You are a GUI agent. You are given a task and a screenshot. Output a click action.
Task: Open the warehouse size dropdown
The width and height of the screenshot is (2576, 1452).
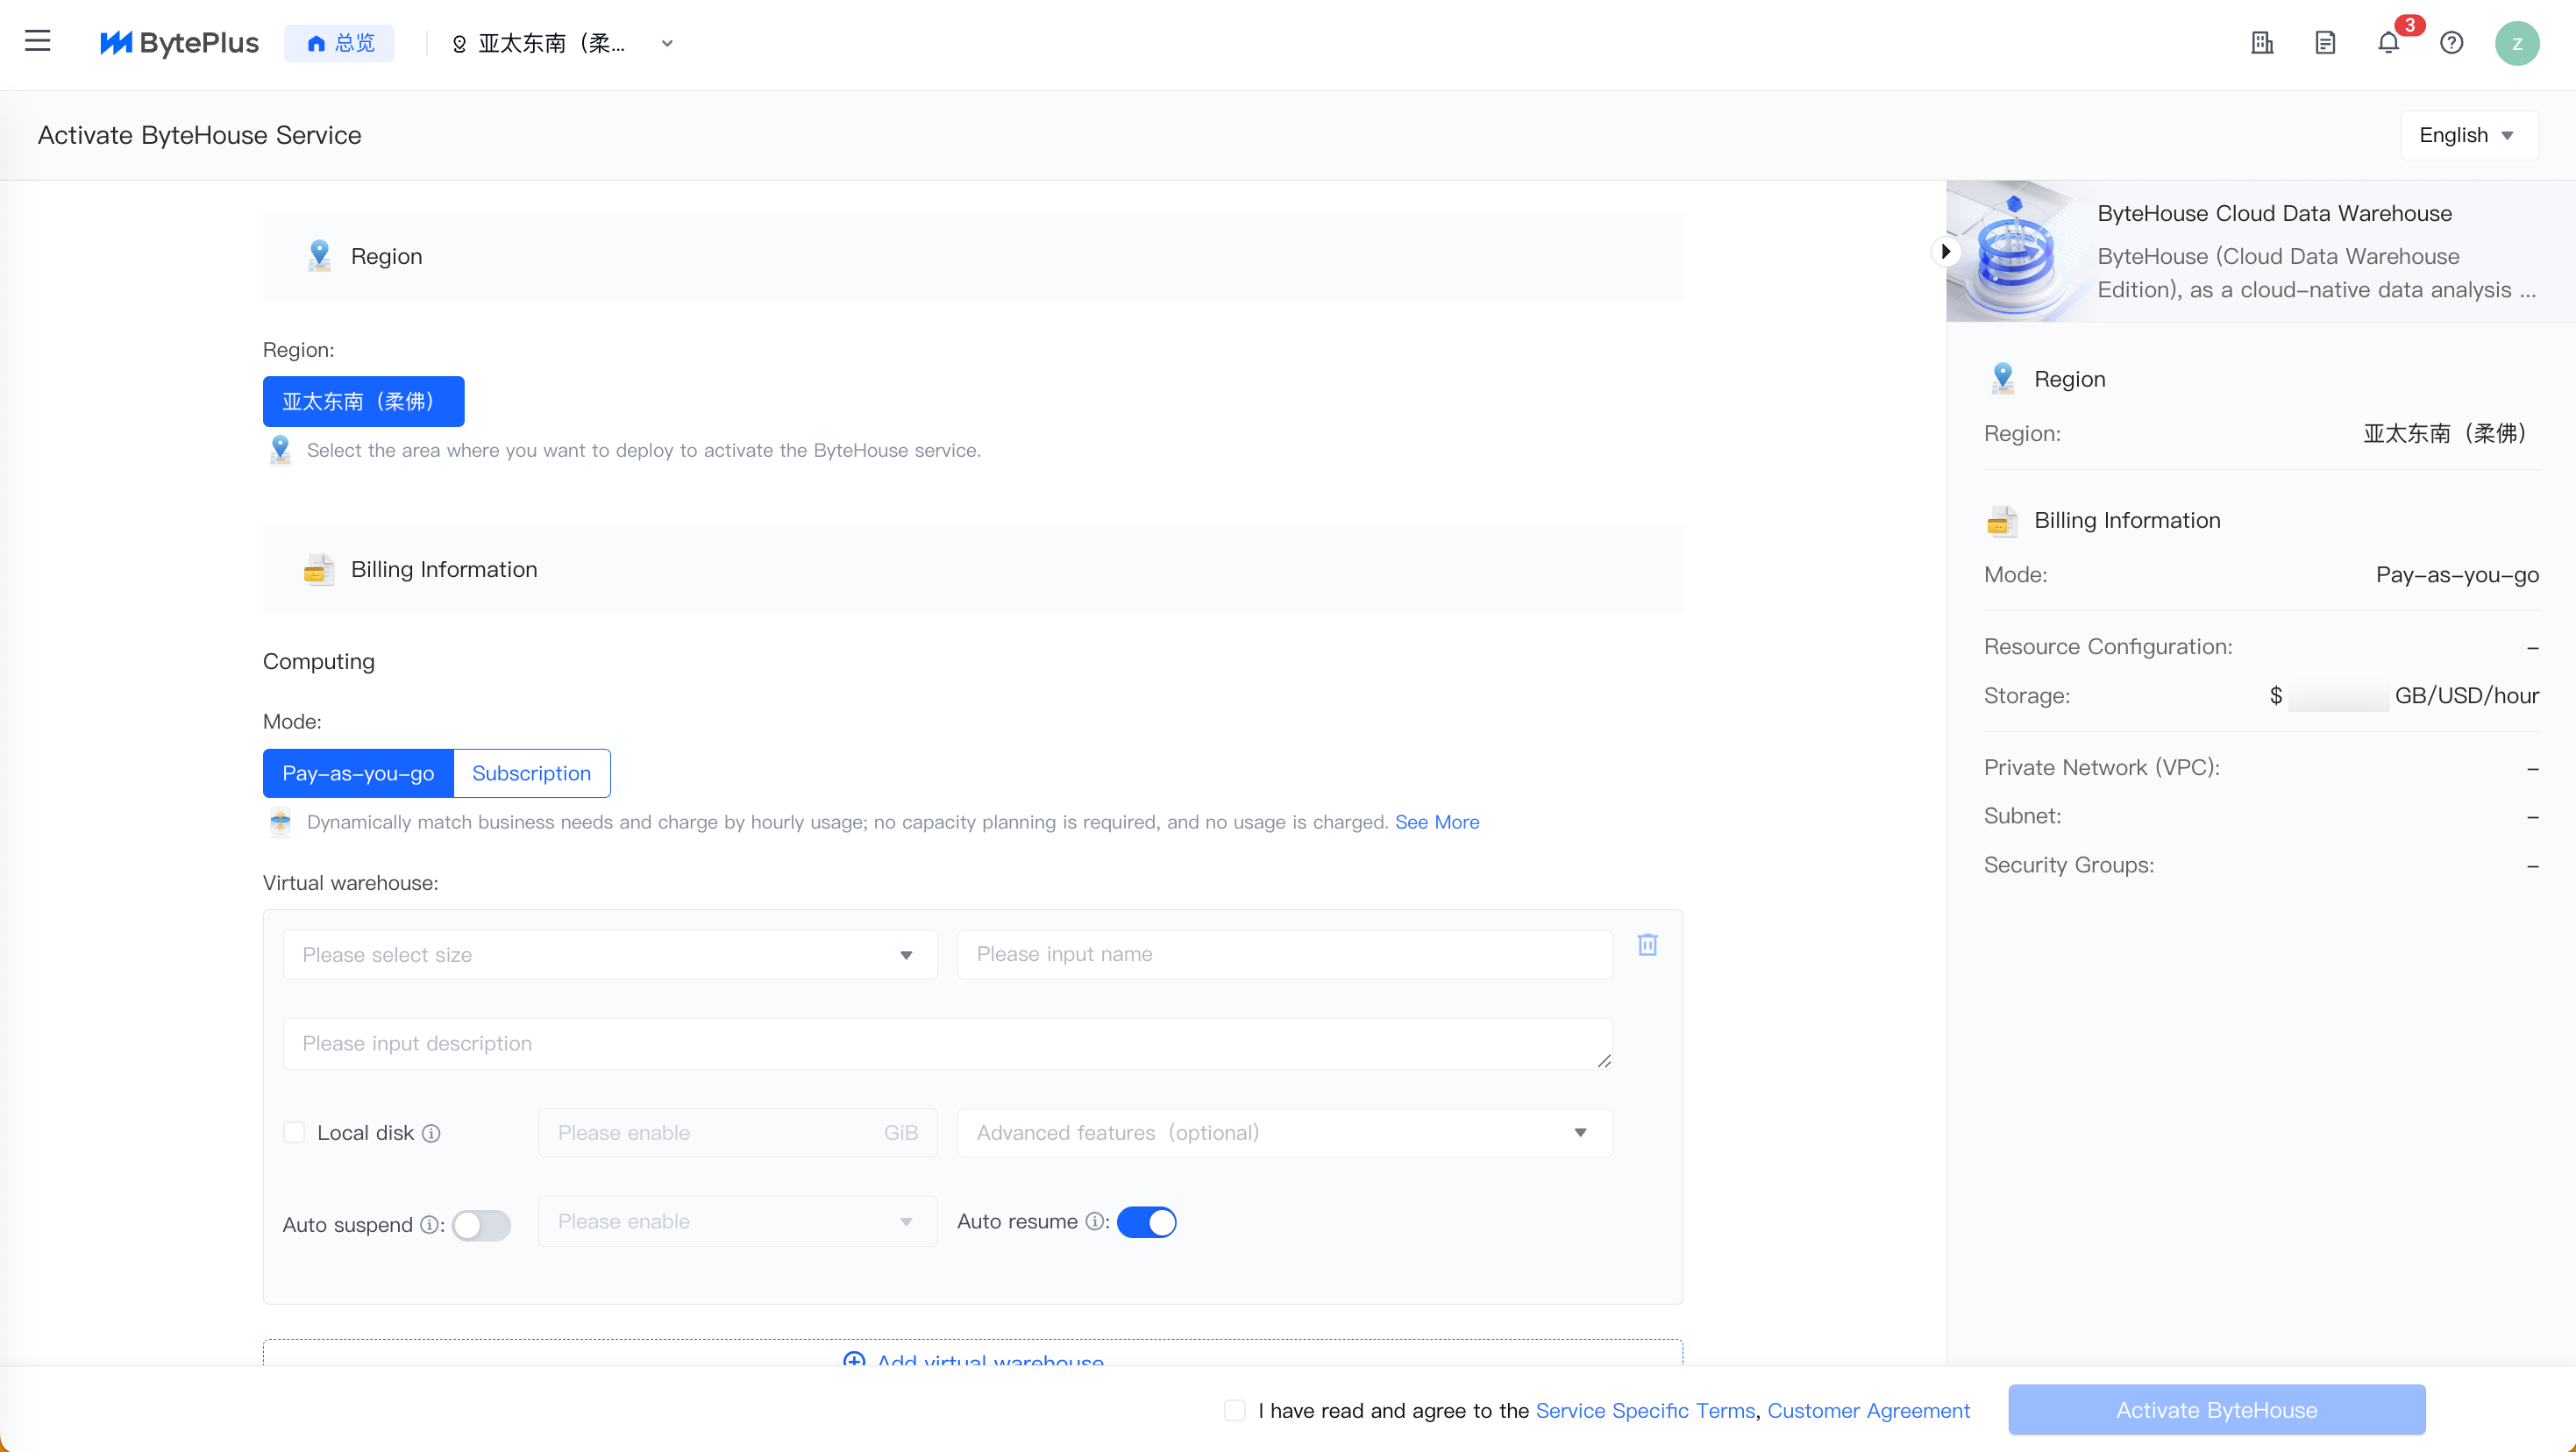pyautogui.click(x=609, y=954)
